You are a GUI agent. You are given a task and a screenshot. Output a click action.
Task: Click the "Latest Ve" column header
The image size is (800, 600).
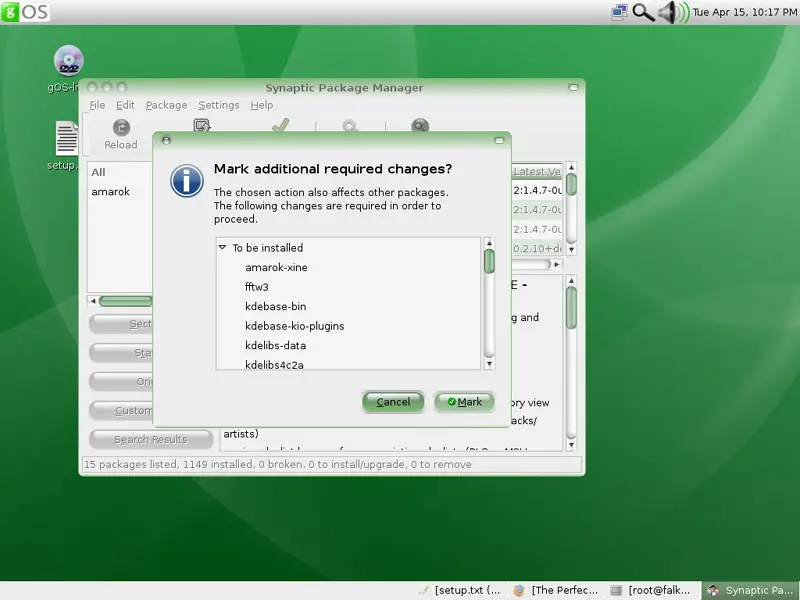(x=537, y=171)
